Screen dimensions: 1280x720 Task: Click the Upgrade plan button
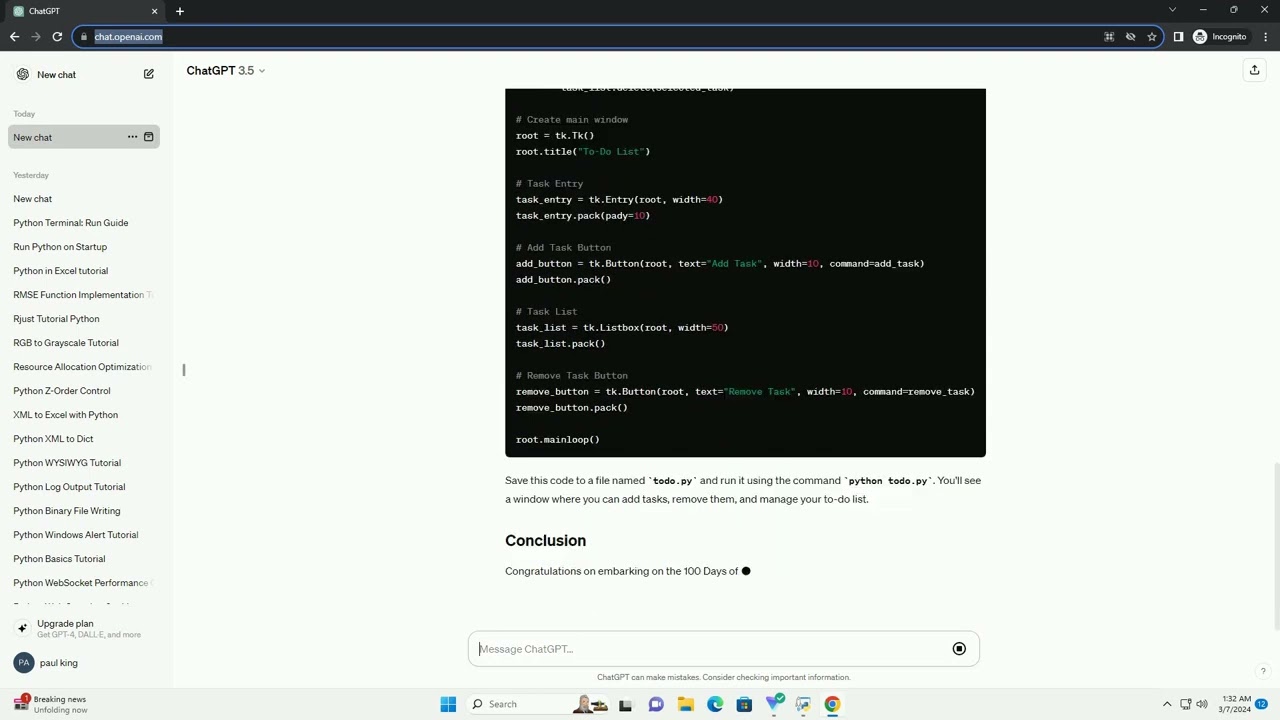coord(84,628)
